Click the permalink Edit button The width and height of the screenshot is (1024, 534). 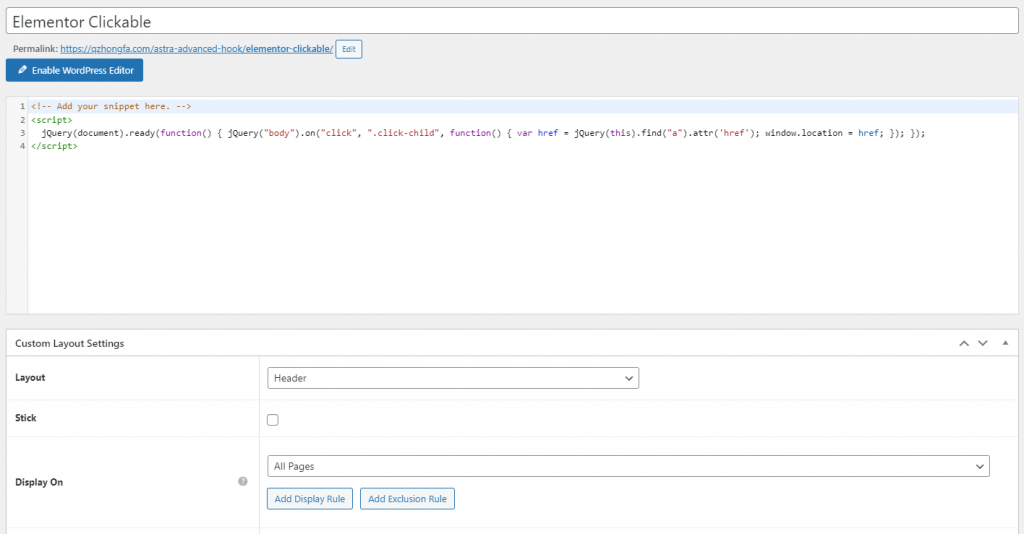[349, 49]
